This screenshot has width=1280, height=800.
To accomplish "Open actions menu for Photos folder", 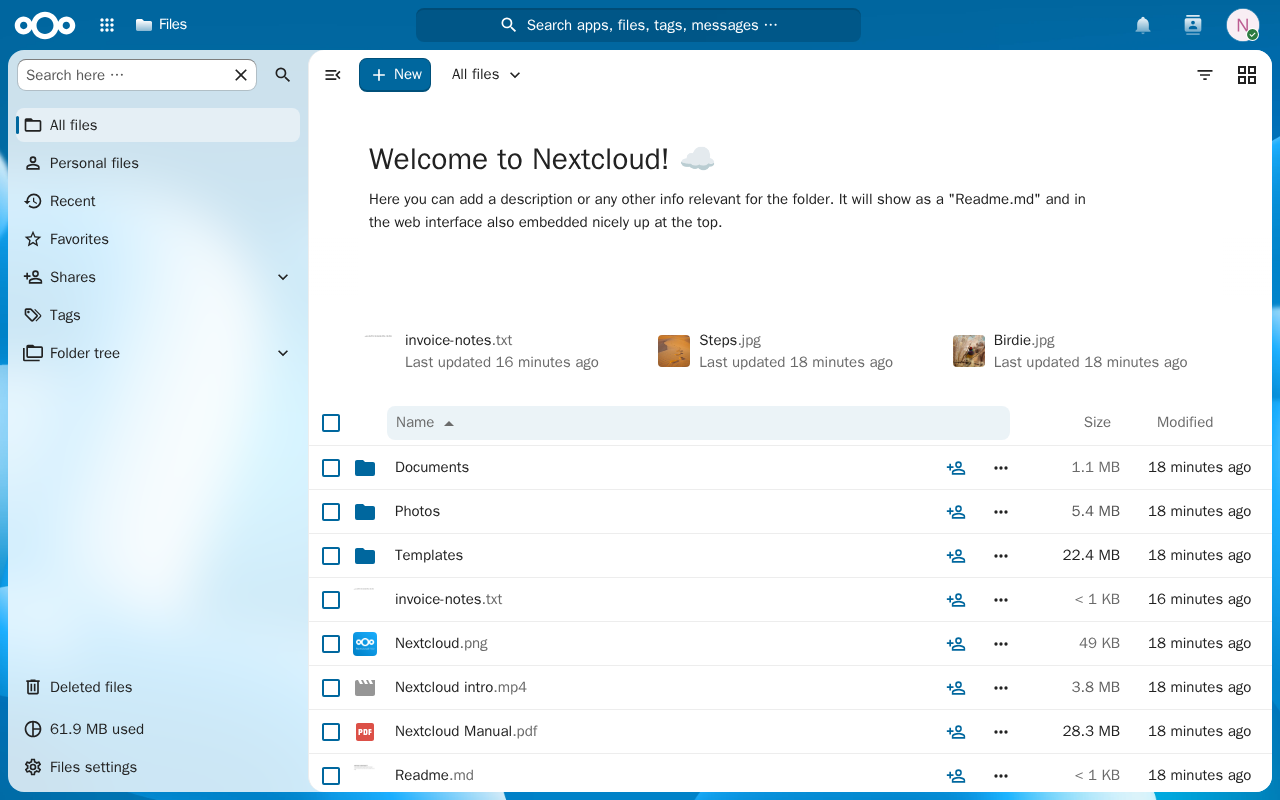I will (x=1001, y=512).
